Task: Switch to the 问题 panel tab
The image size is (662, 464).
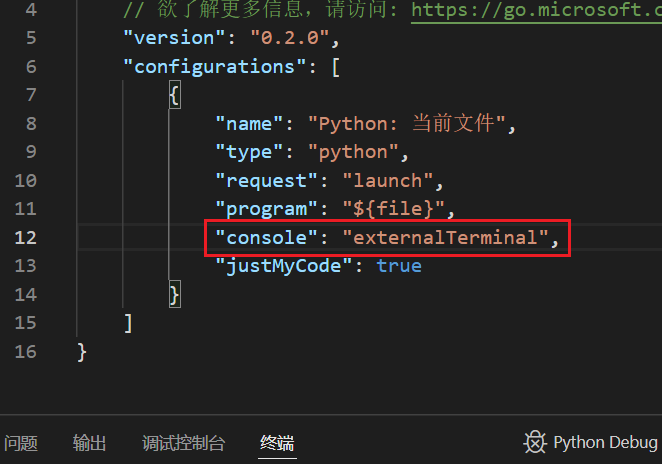Action: point(21,443)
